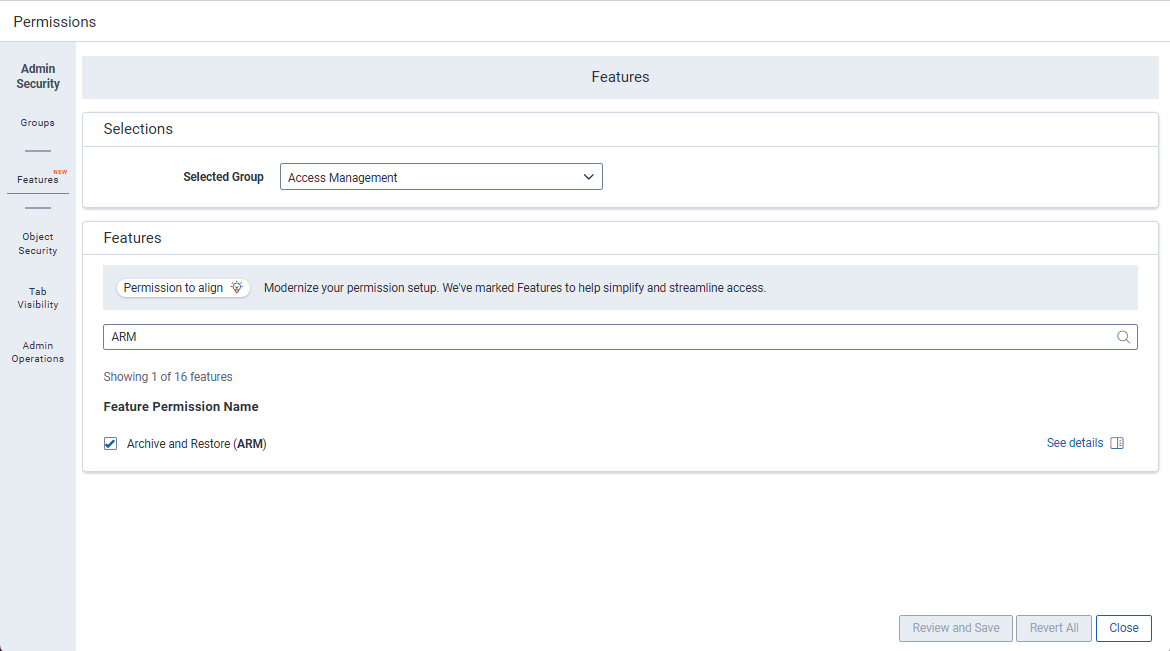The width and height of the screenshot is (1170, 651).
Task: Click the Permission to align badge
Action: 183,287
